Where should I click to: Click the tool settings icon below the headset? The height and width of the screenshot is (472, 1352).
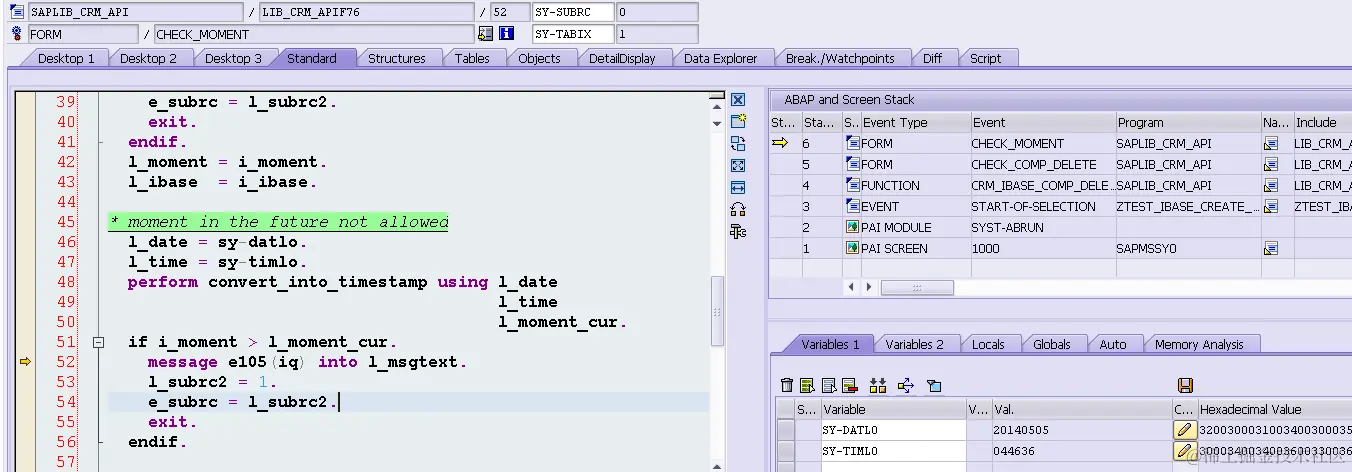point(738,231)
